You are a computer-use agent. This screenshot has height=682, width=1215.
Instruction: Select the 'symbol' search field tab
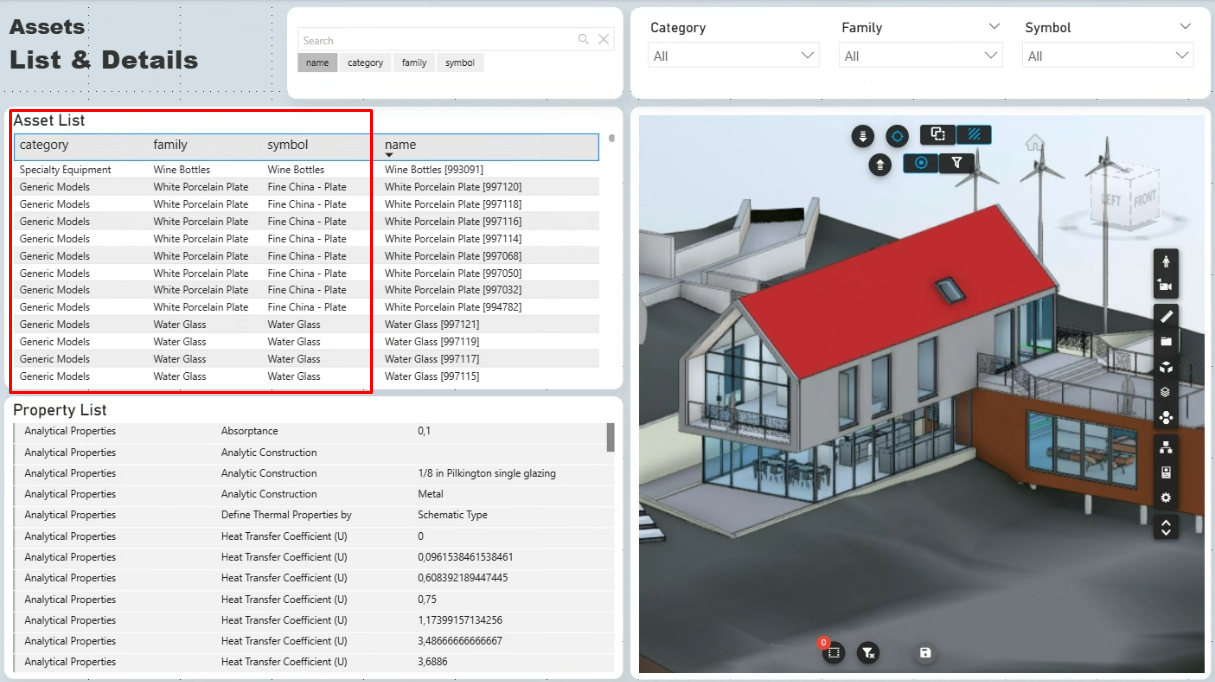pos(460,63)
